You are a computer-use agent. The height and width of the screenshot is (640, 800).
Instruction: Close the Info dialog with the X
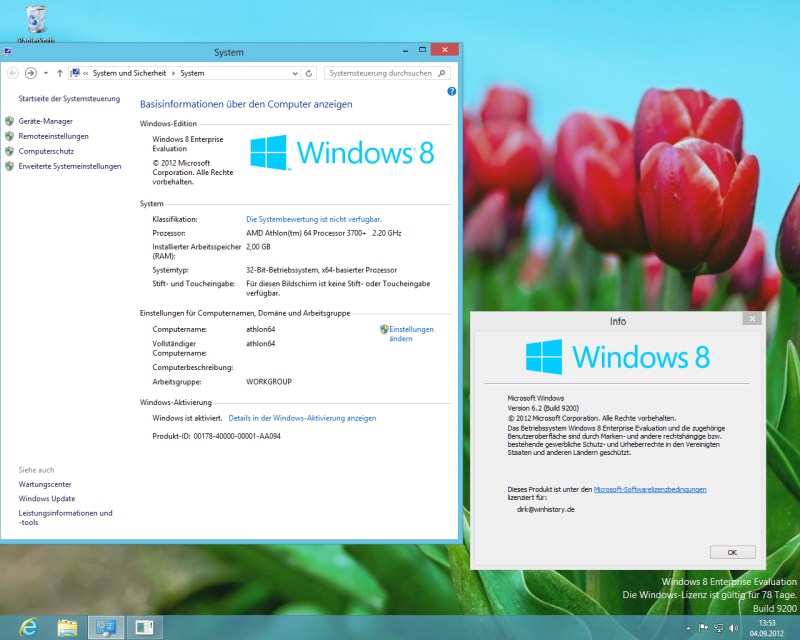752,319
